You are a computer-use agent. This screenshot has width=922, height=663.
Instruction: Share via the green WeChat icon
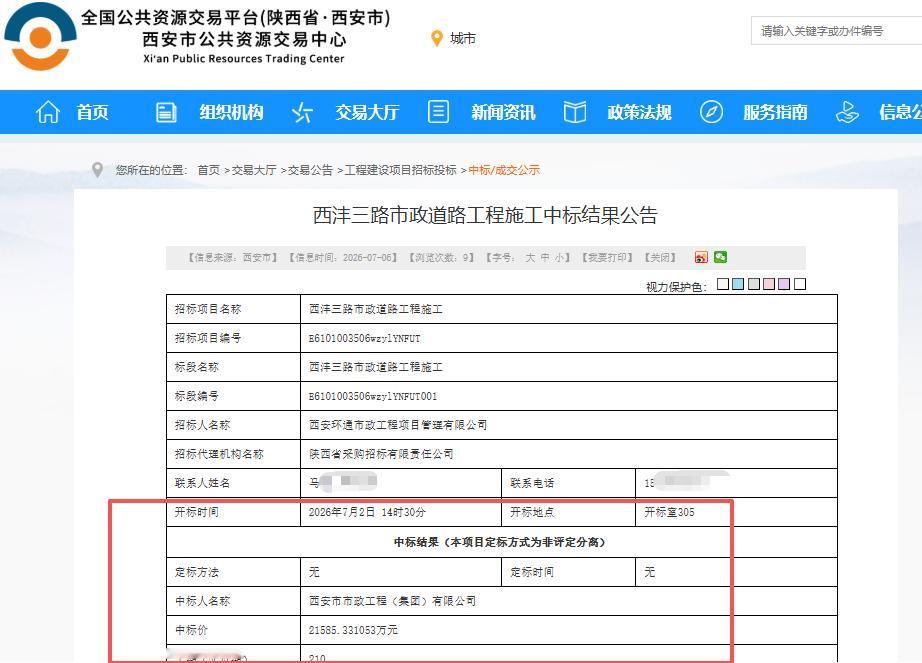[x=720, y=257]
